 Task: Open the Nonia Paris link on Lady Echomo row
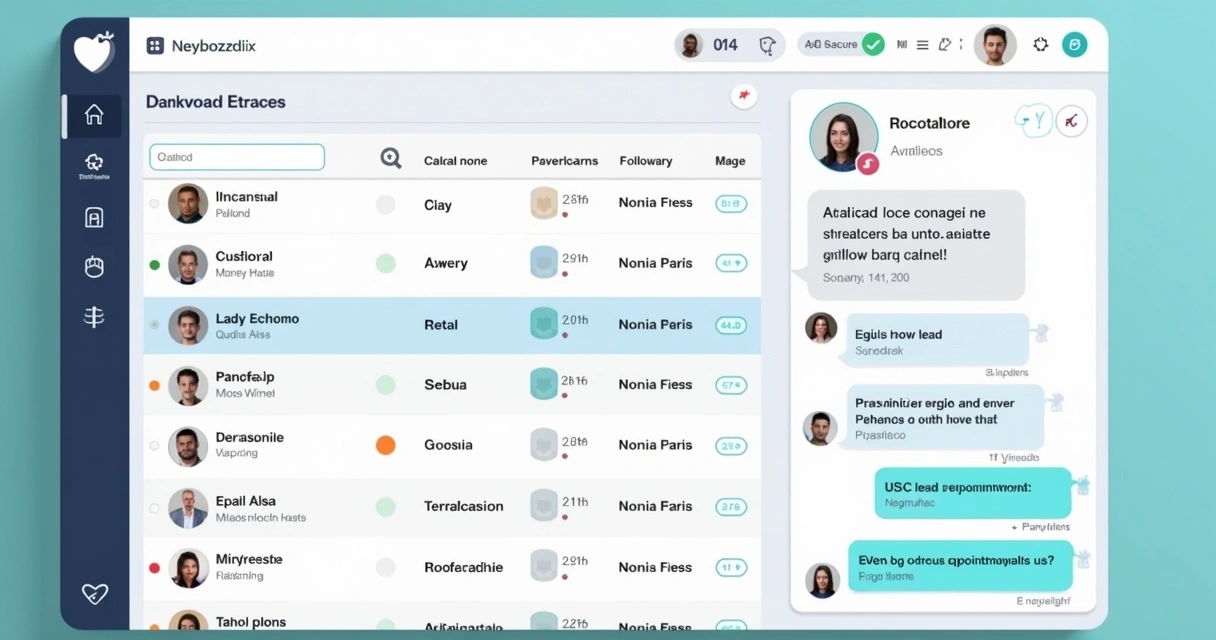pyautogui.click(x=654, y=324)
